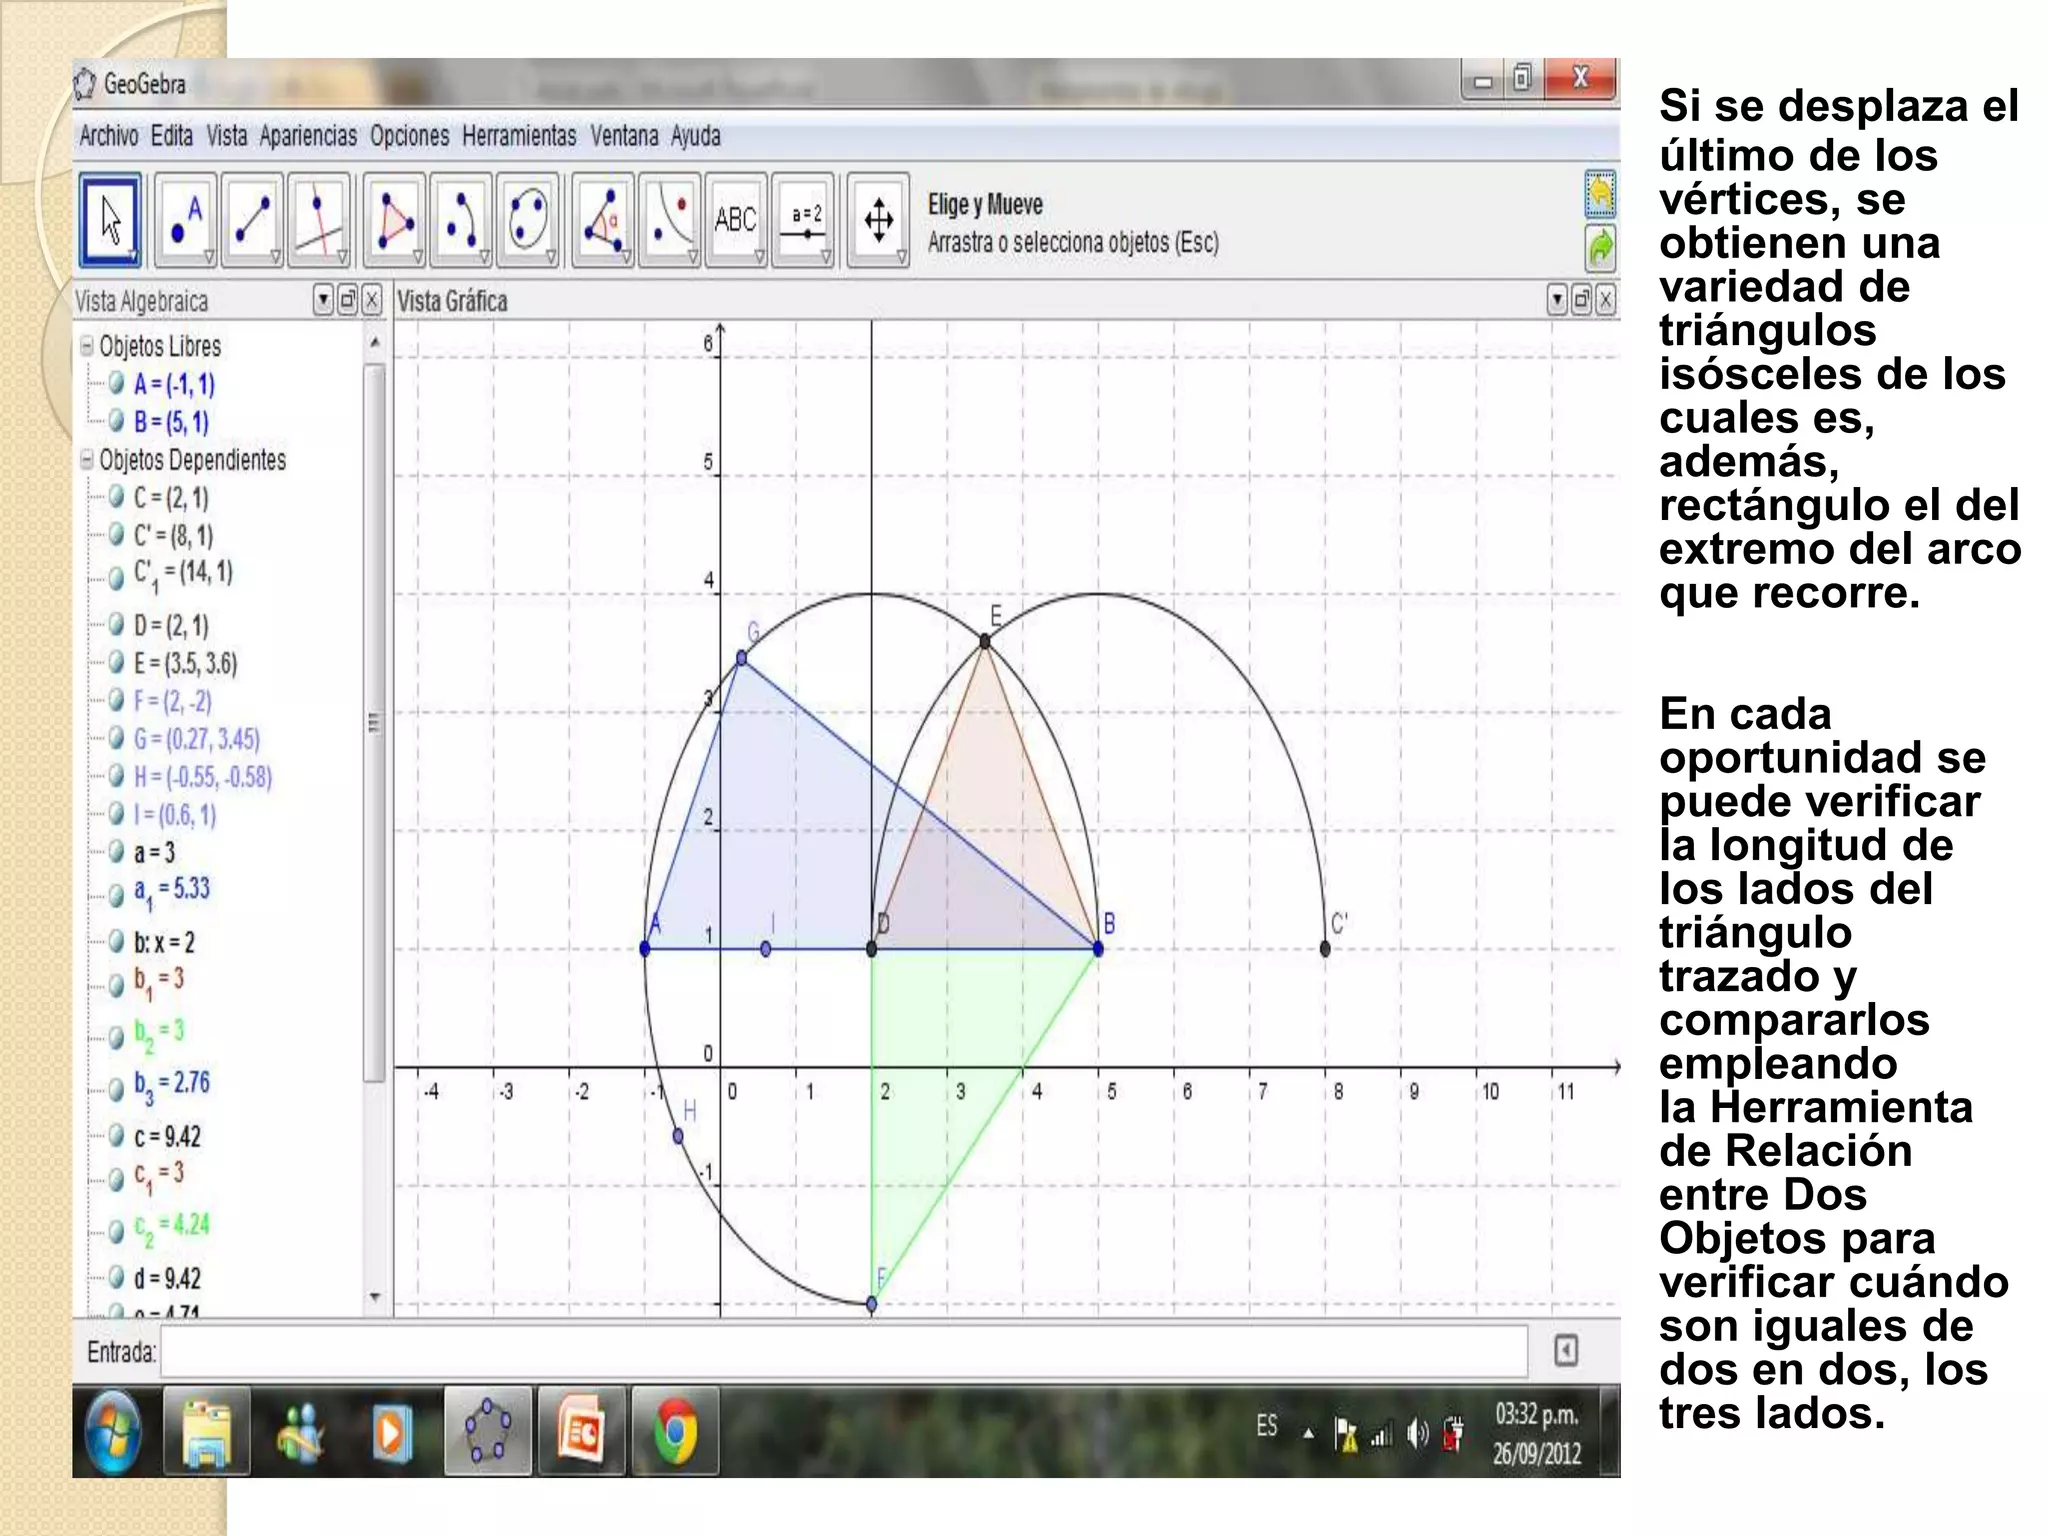Open Chrome from the taskbar
Viewport: 2048px width, 1536px height.
pyautogui.click(x=675, y=1432)
